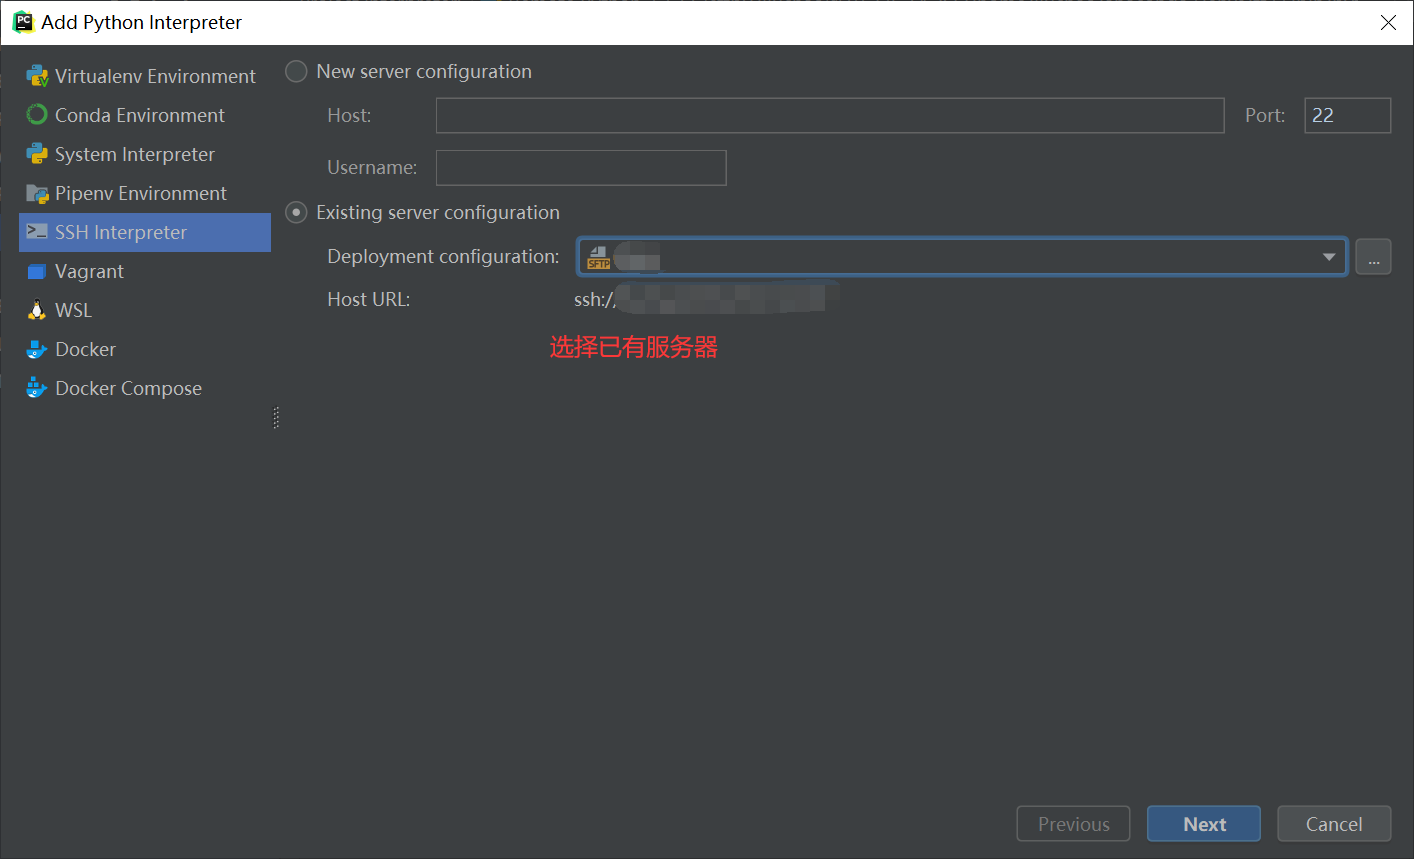Open the Deployment configuration dropdown arrow
Image resolution: width=1414 pixels, height=859 pixels.
[x=1329, y=257]
